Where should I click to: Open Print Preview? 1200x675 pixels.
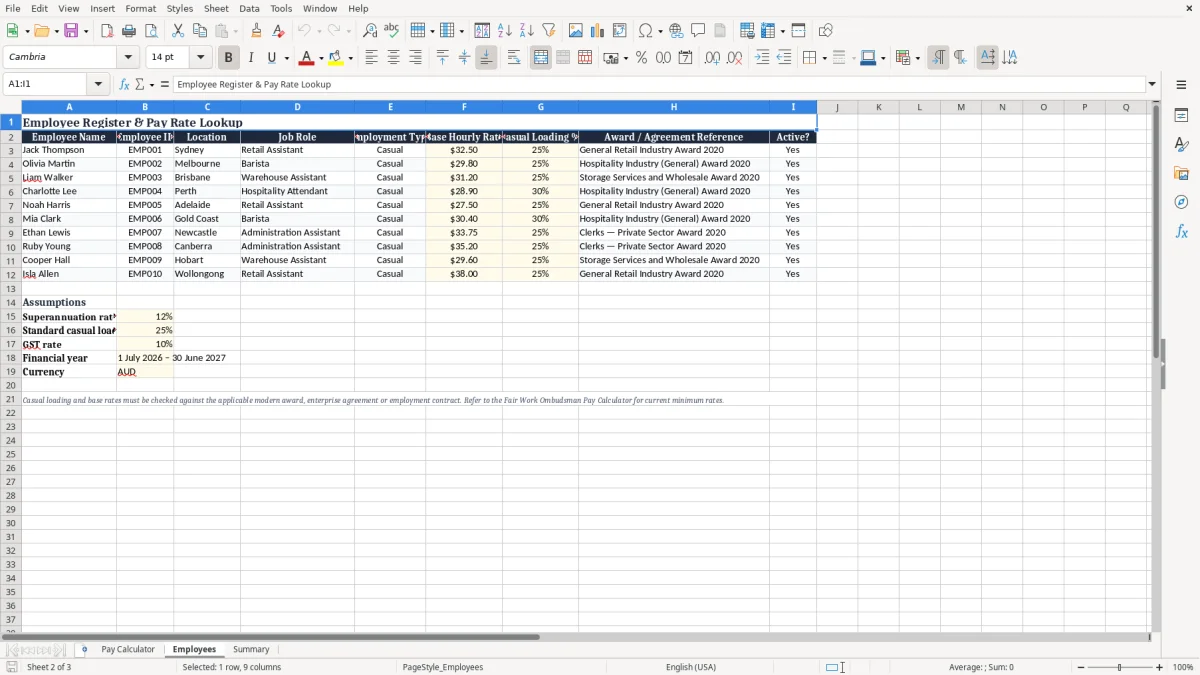(x=151, y=31)
